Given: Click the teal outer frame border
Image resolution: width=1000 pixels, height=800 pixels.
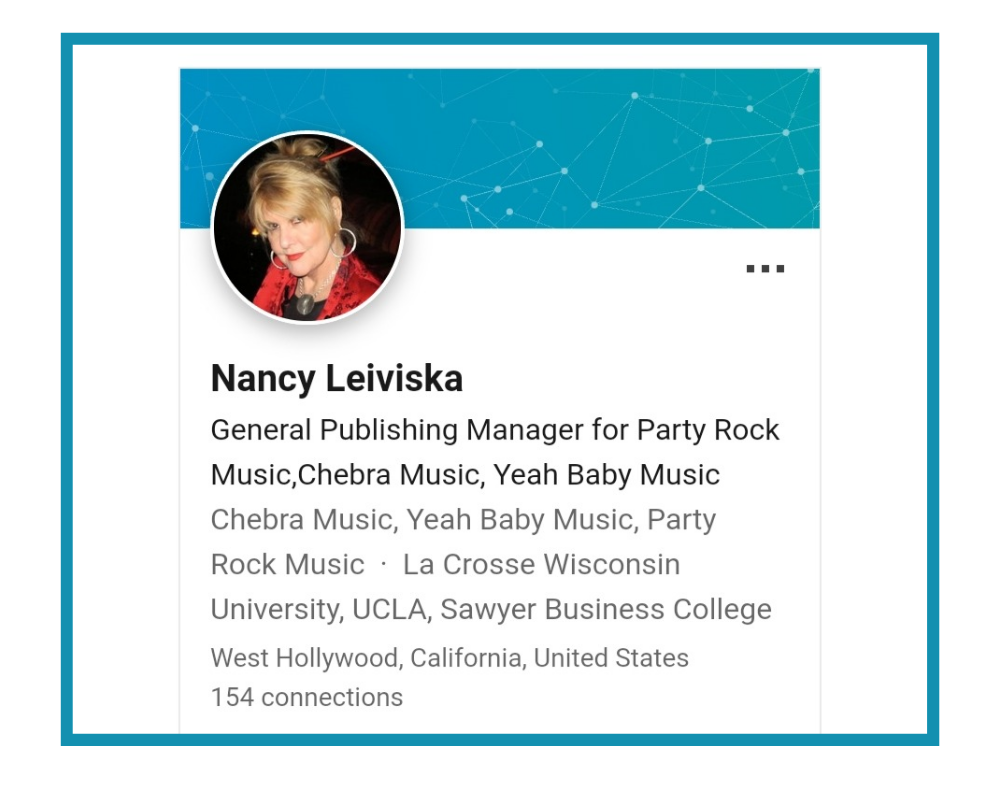Looking at the screenshot, I should [499, 39].
